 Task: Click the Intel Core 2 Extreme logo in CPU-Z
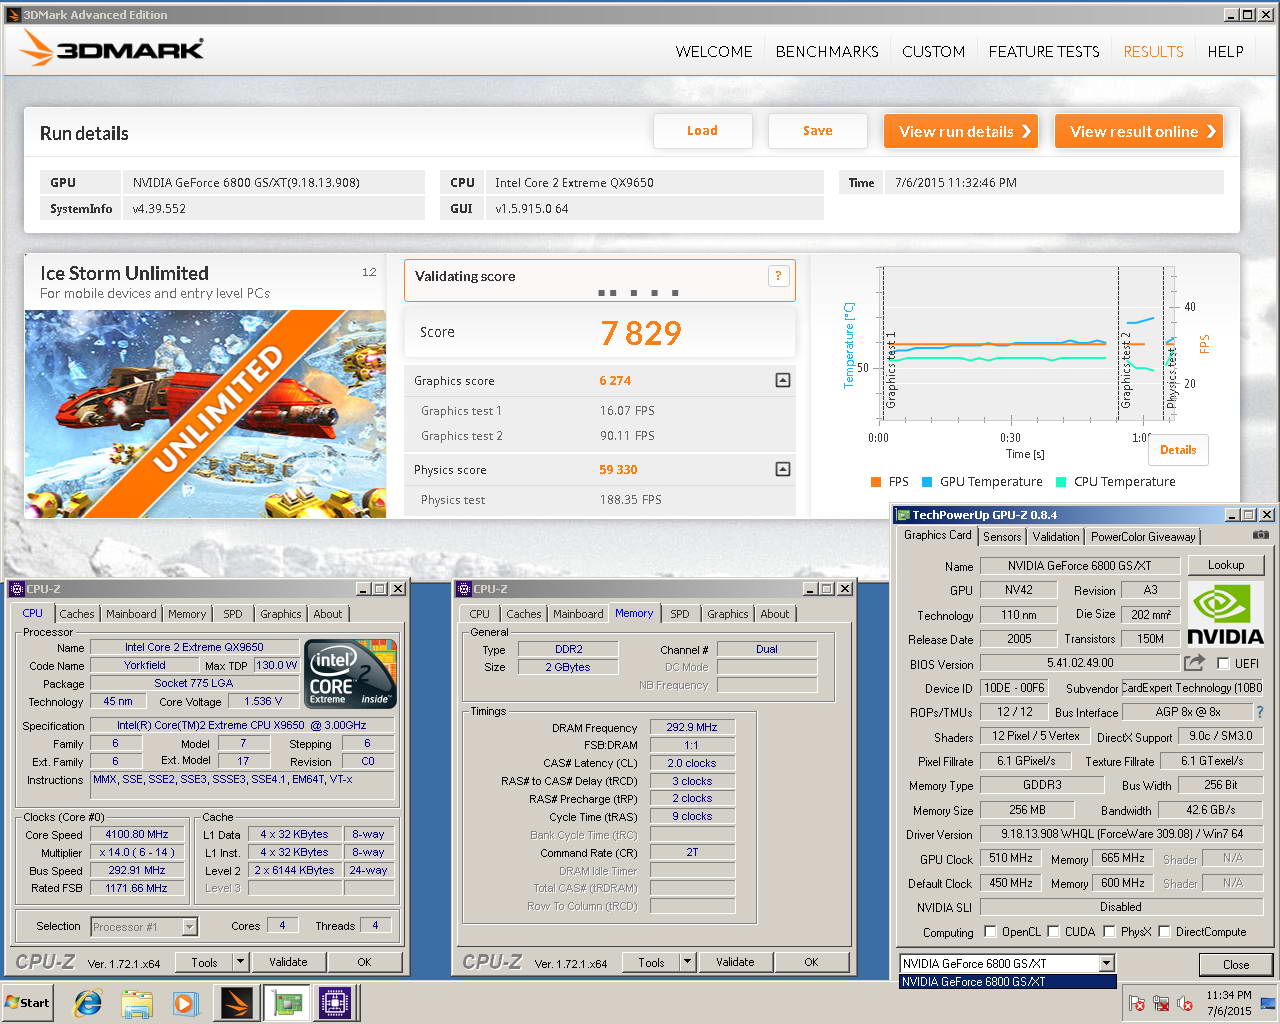tap(350, 673)
